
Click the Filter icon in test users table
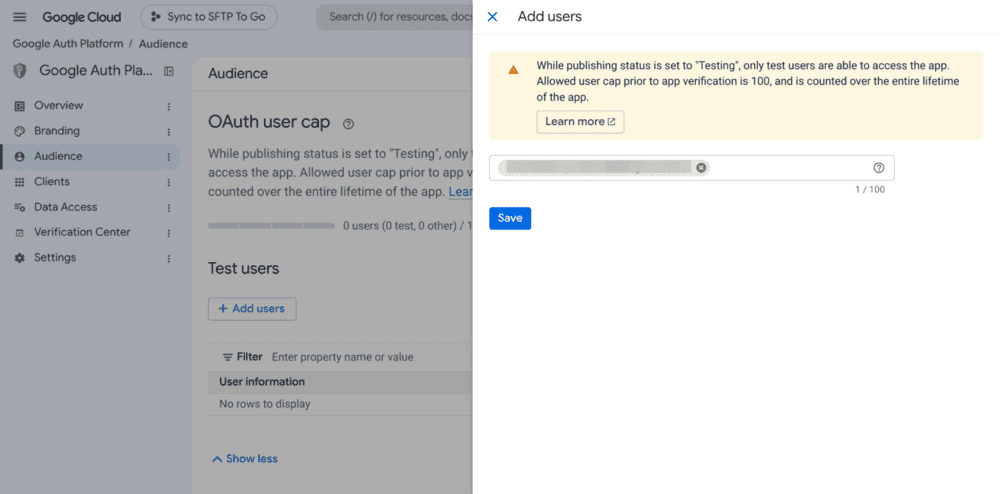point(227,357)
